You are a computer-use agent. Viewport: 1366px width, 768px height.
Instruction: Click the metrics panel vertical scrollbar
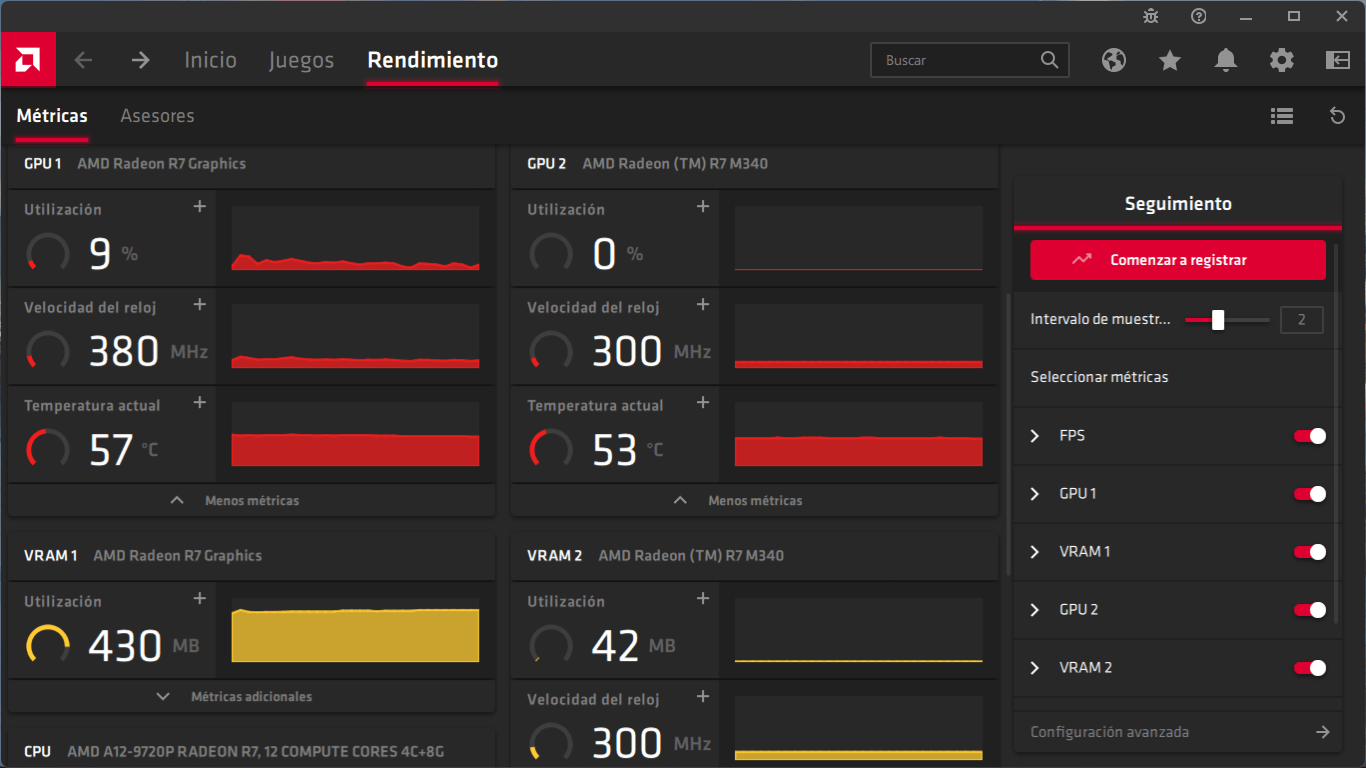click(1006, 435)
